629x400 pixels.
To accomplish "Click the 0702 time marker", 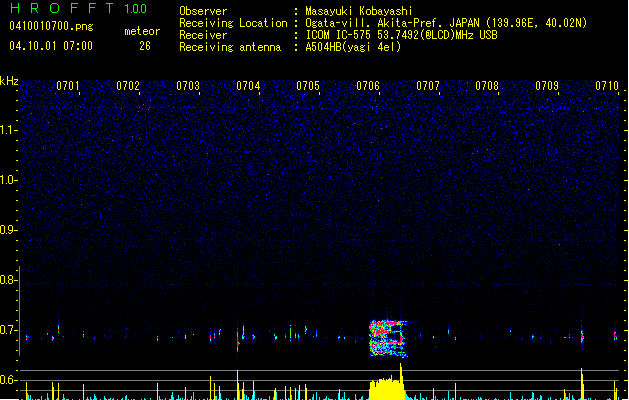I will pyautogui.click(x=128, y=86).
